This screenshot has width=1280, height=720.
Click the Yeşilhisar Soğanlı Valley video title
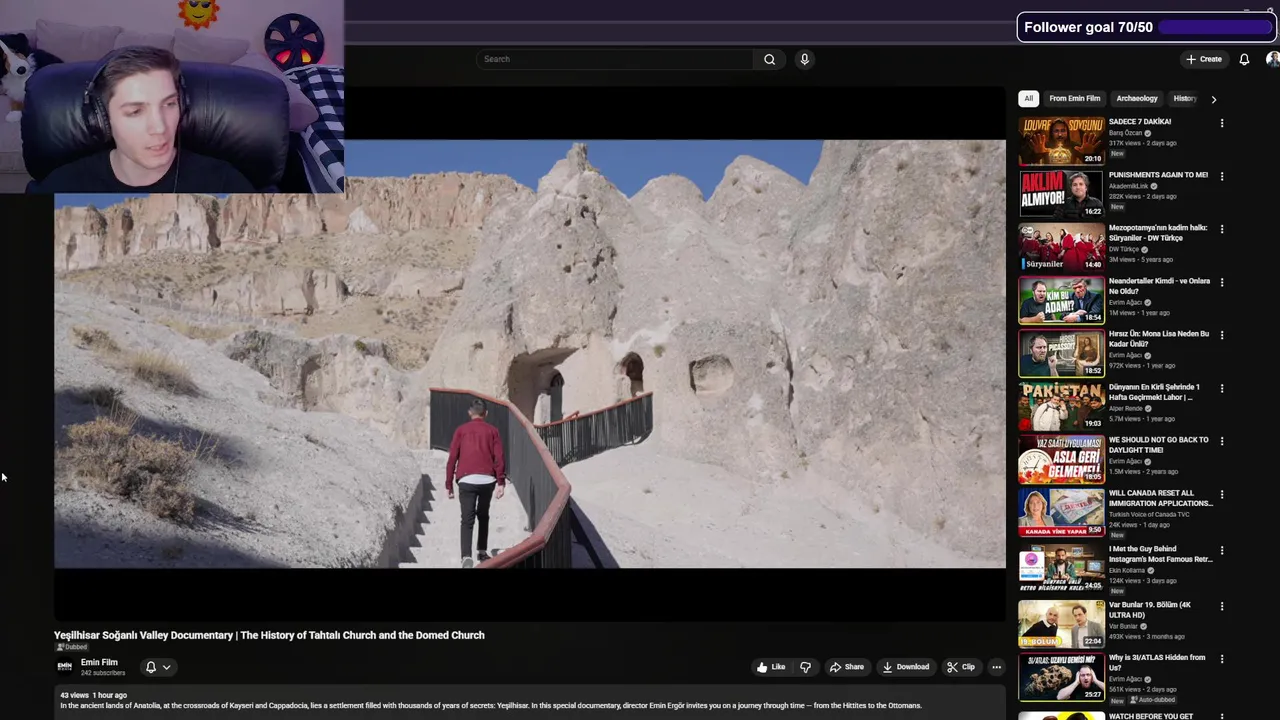(269, 635)
